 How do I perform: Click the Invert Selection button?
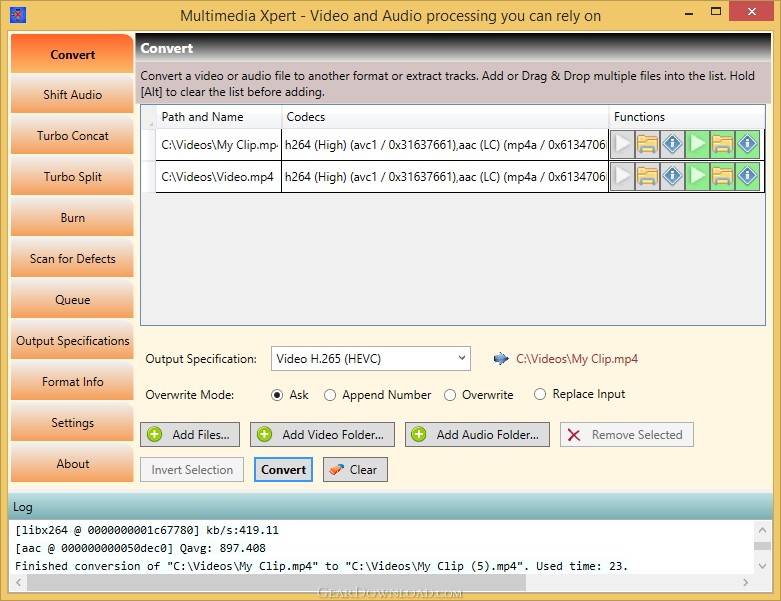click(192, 470)
